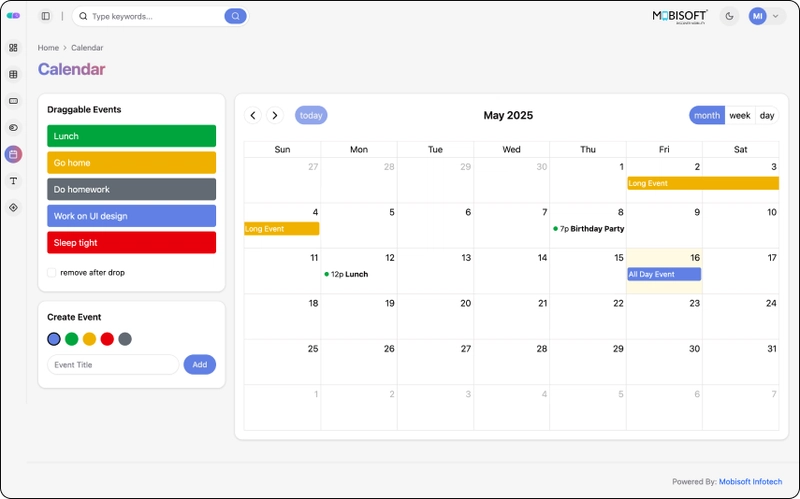Switch to dark mode moon icon
This screenshot has height=499, width=800.
click(x=729, y=16)
